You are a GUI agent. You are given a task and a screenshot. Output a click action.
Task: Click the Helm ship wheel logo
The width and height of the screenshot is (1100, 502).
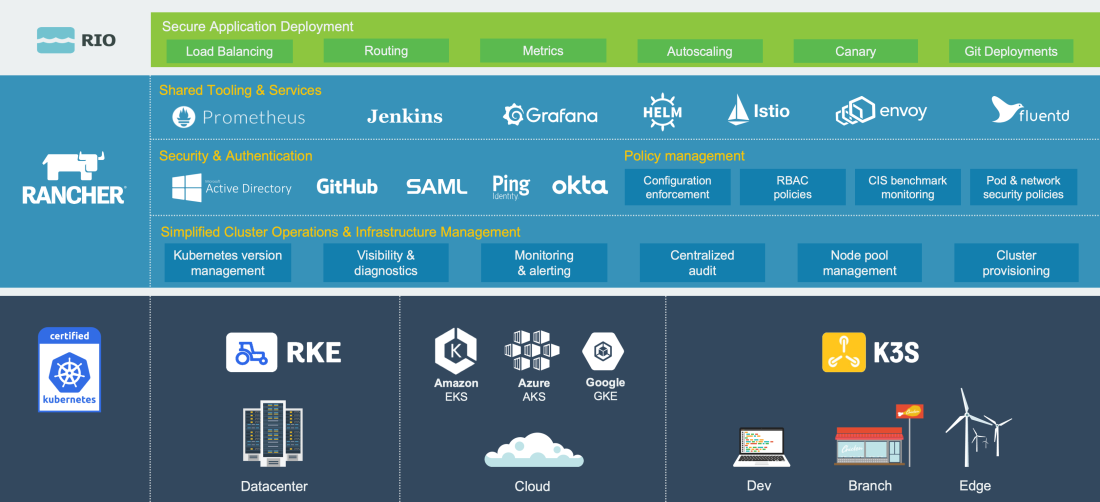point(662,112)
